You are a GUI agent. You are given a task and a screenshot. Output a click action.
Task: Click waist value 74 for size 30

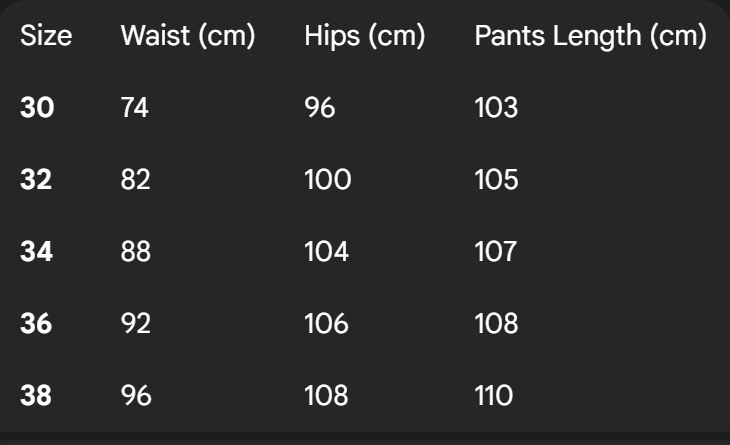pos(135,107)
